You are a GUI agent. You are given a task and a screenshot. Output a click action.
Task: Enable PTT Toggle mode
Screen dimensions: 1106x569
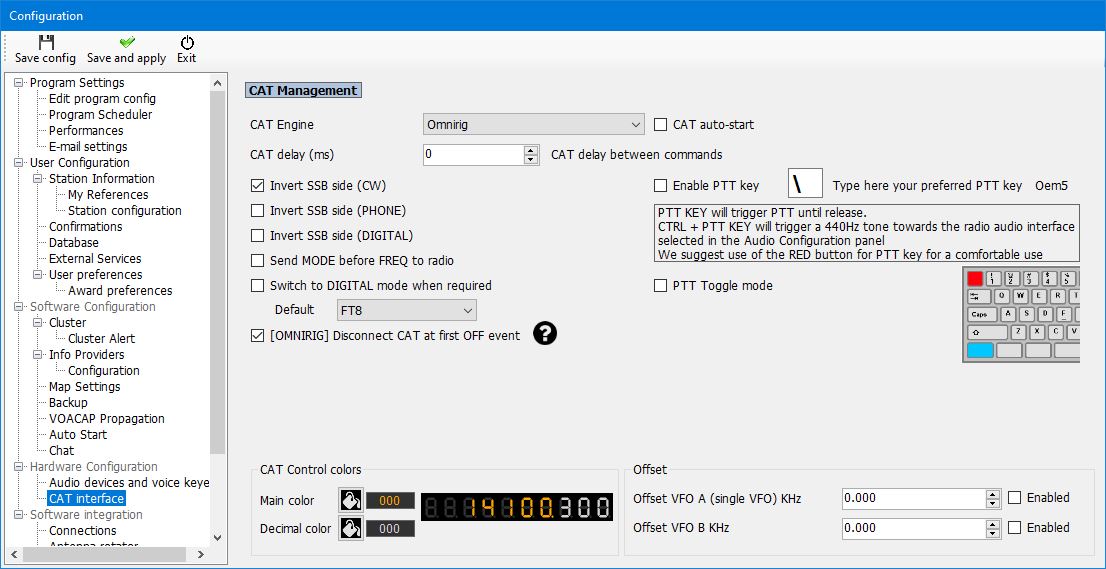(x=660, y=286)
